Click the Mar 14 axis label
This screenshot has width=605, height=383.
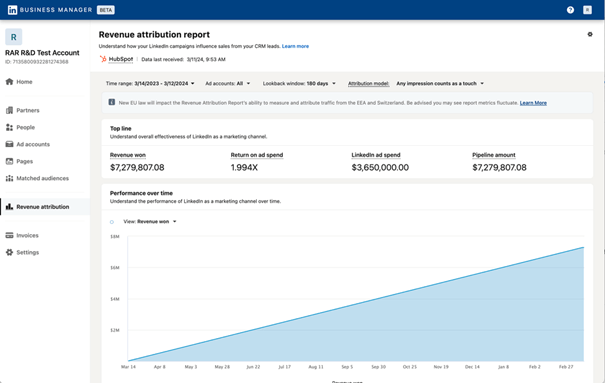point(128,367)
